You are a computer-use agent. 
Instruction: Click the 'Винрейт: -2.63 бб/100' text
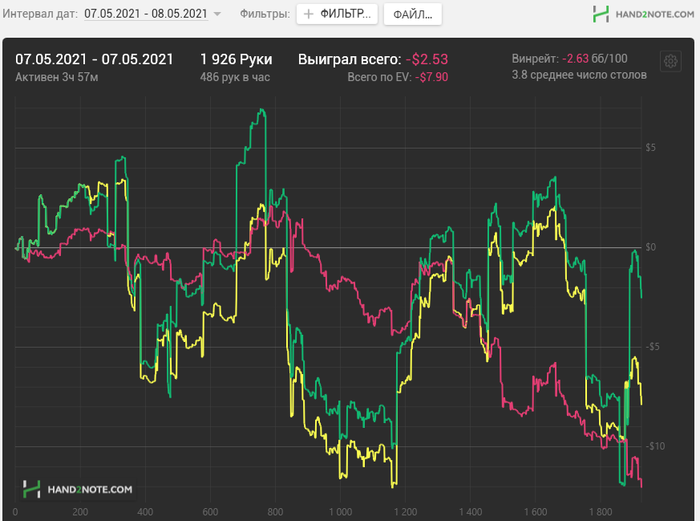click(x=570, y=58)
